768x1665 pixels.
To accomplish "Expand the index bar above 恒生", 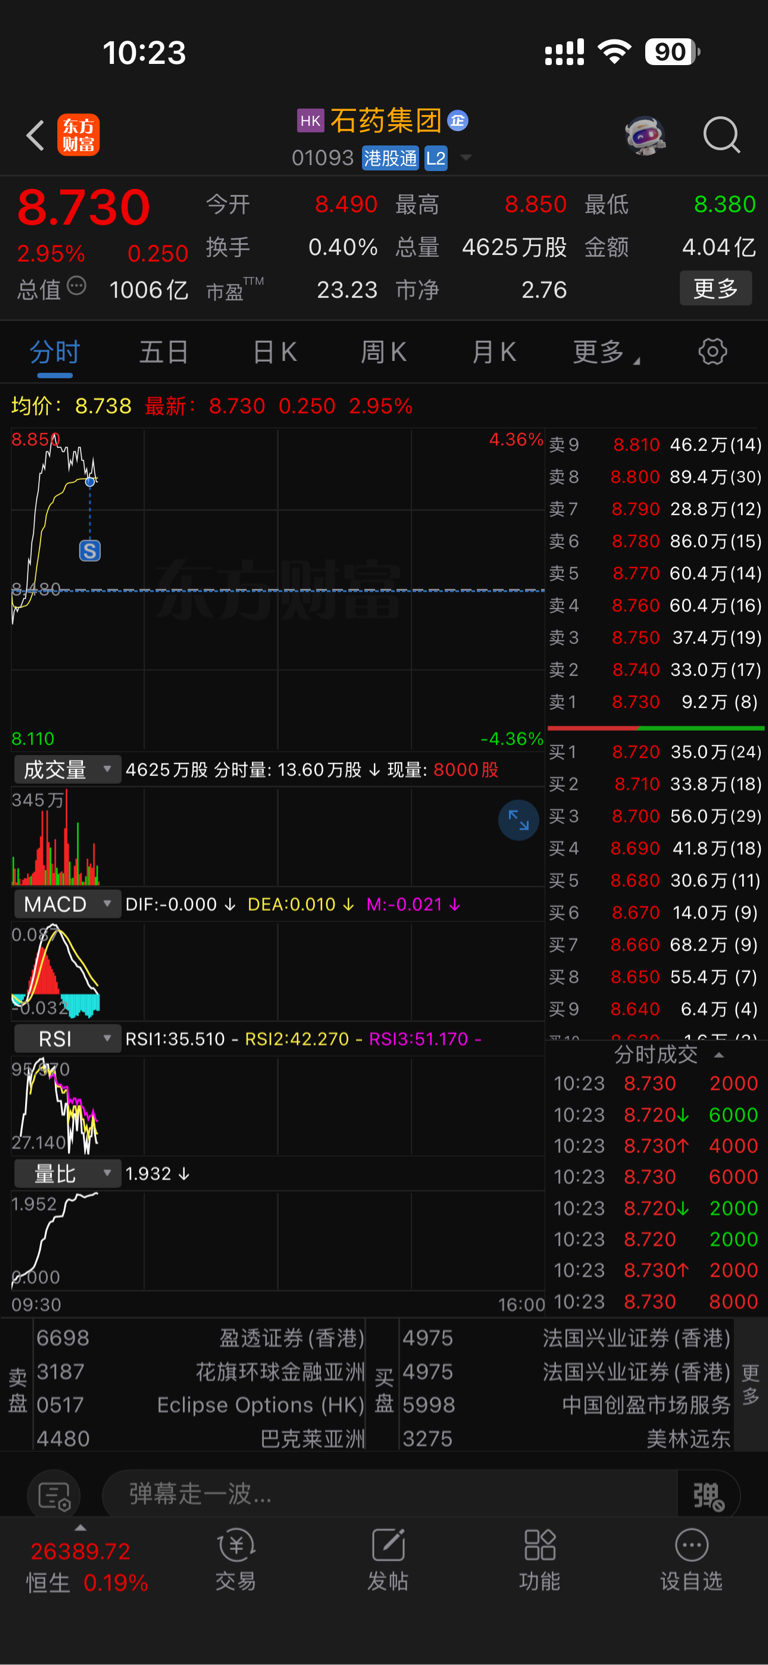I will tap(80, 1528).
